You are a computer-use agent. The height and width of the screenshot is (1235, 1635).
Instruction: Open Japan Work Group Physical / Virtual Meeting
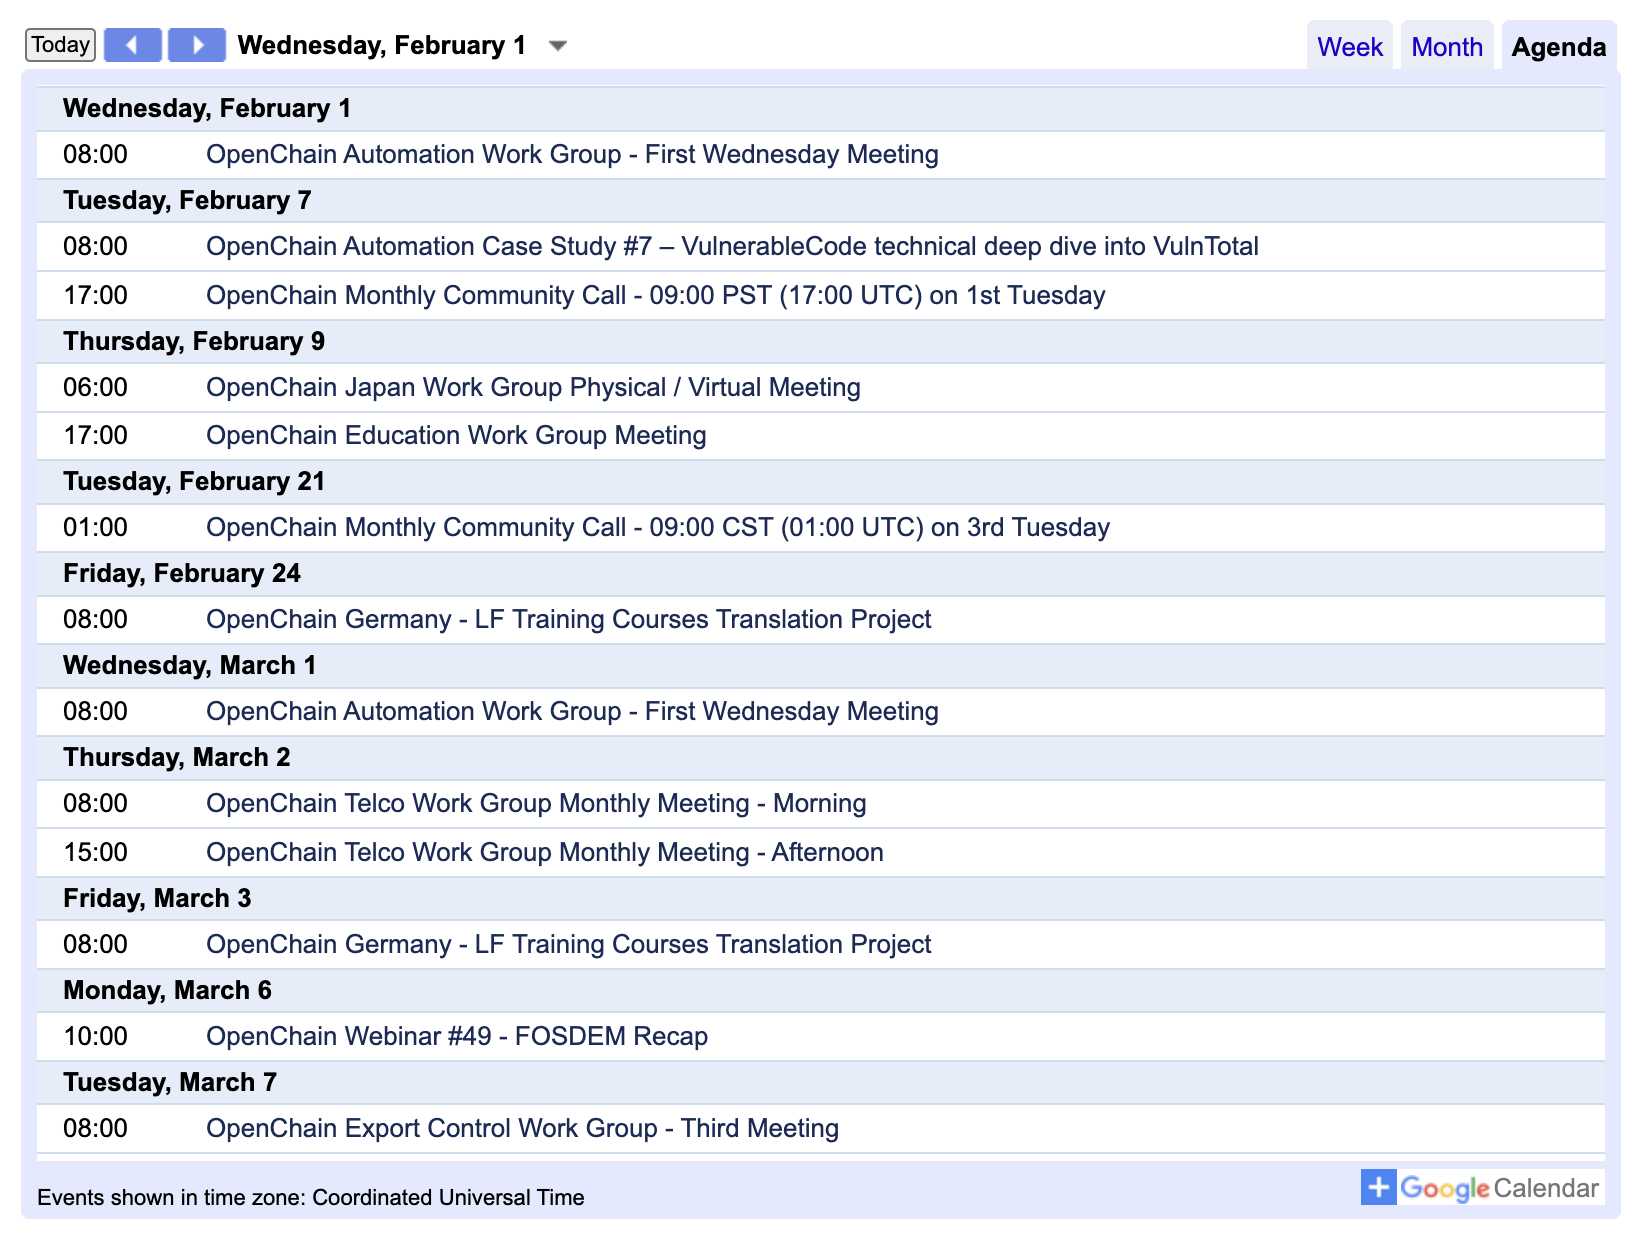pos(533,388)
